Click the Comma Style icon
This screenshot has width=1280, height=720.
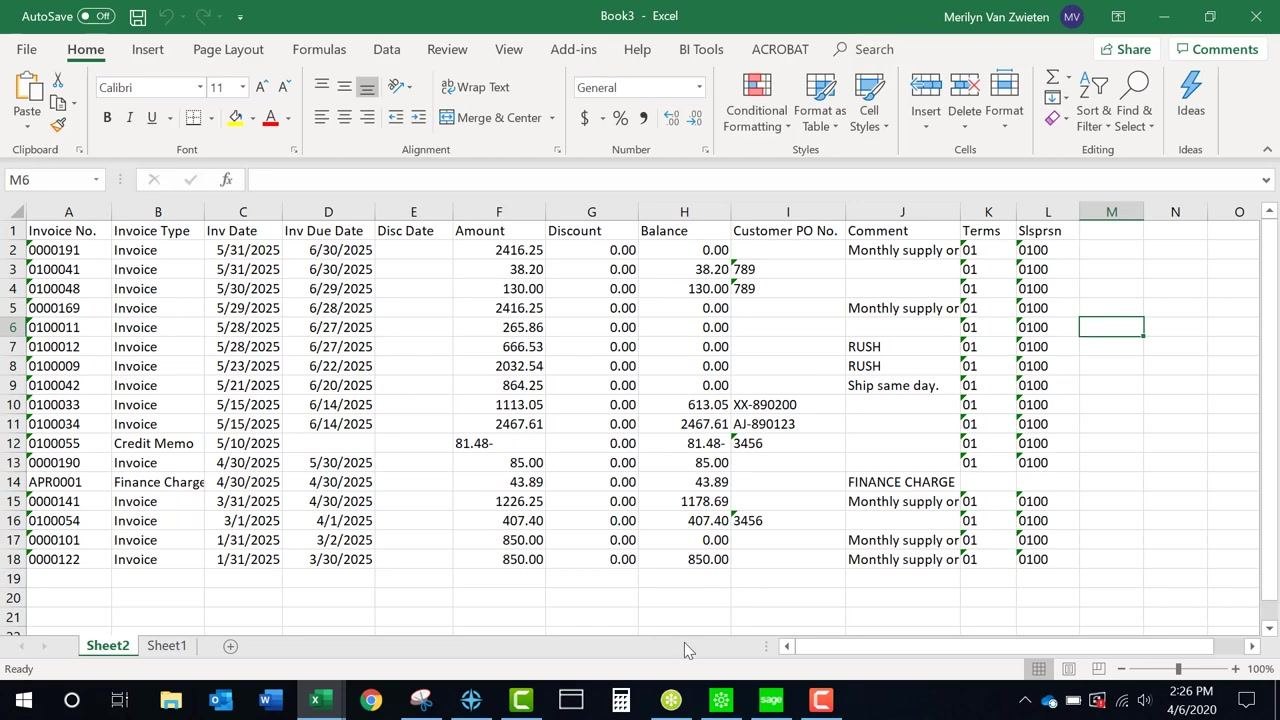643,118
